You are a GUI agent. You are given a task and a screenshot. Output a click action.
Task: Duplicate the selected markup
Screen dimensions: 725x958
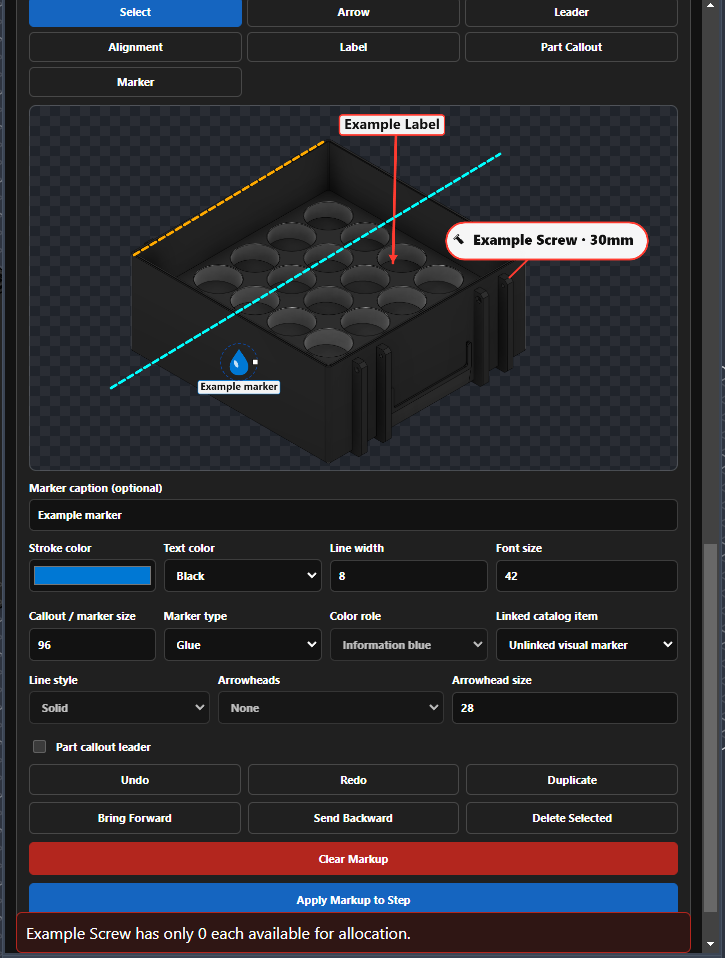572,780
